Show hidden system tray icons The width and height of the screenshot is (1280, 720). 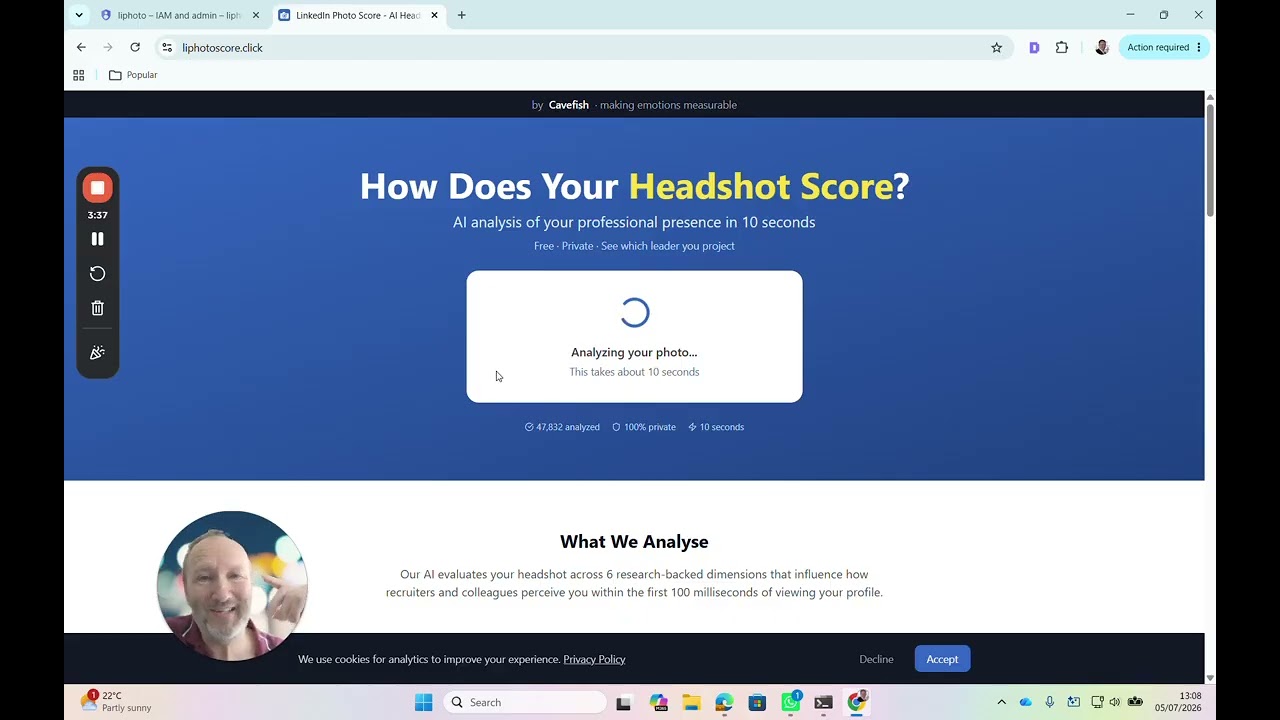[1001, 702]
